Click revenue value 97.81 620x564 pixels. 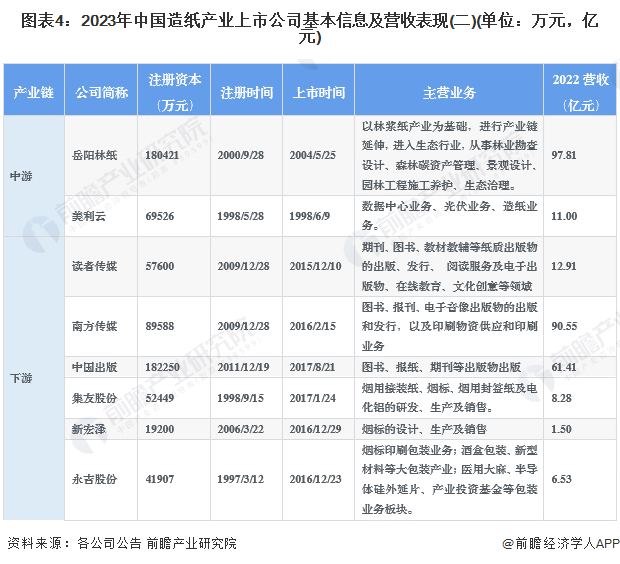(x=564, y=155)
